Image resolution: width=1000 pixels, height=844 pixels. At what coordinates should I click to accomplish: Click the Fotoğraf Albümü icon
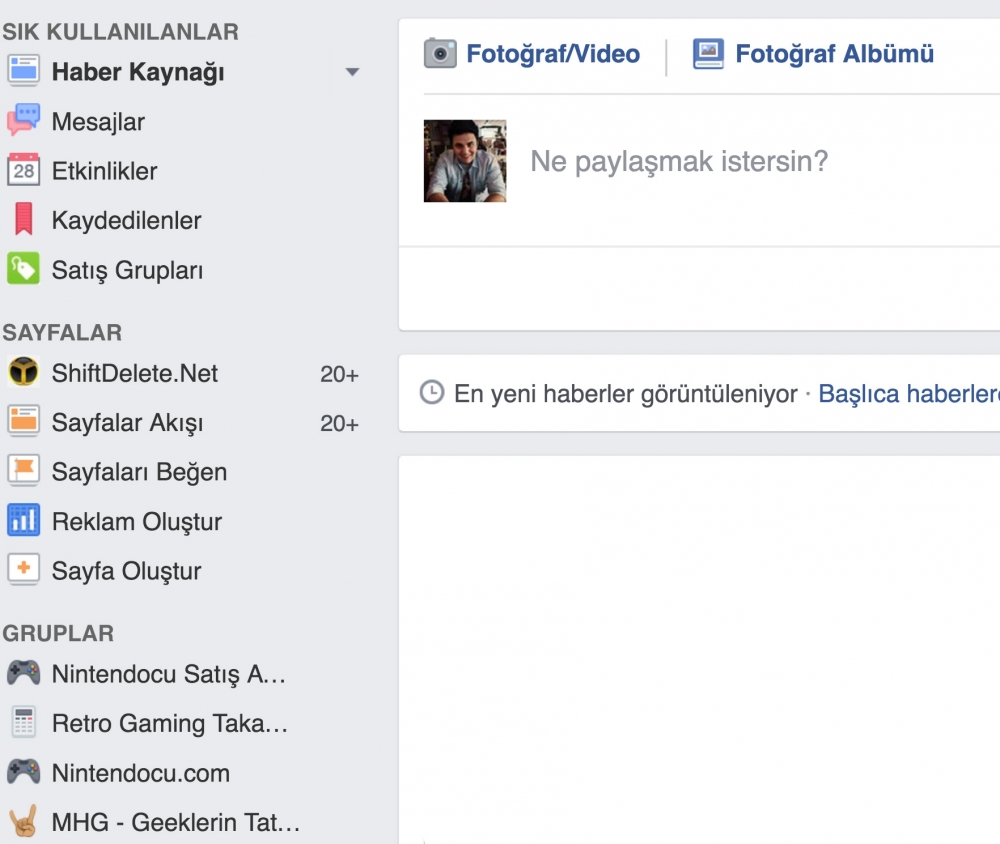(710, 53)
